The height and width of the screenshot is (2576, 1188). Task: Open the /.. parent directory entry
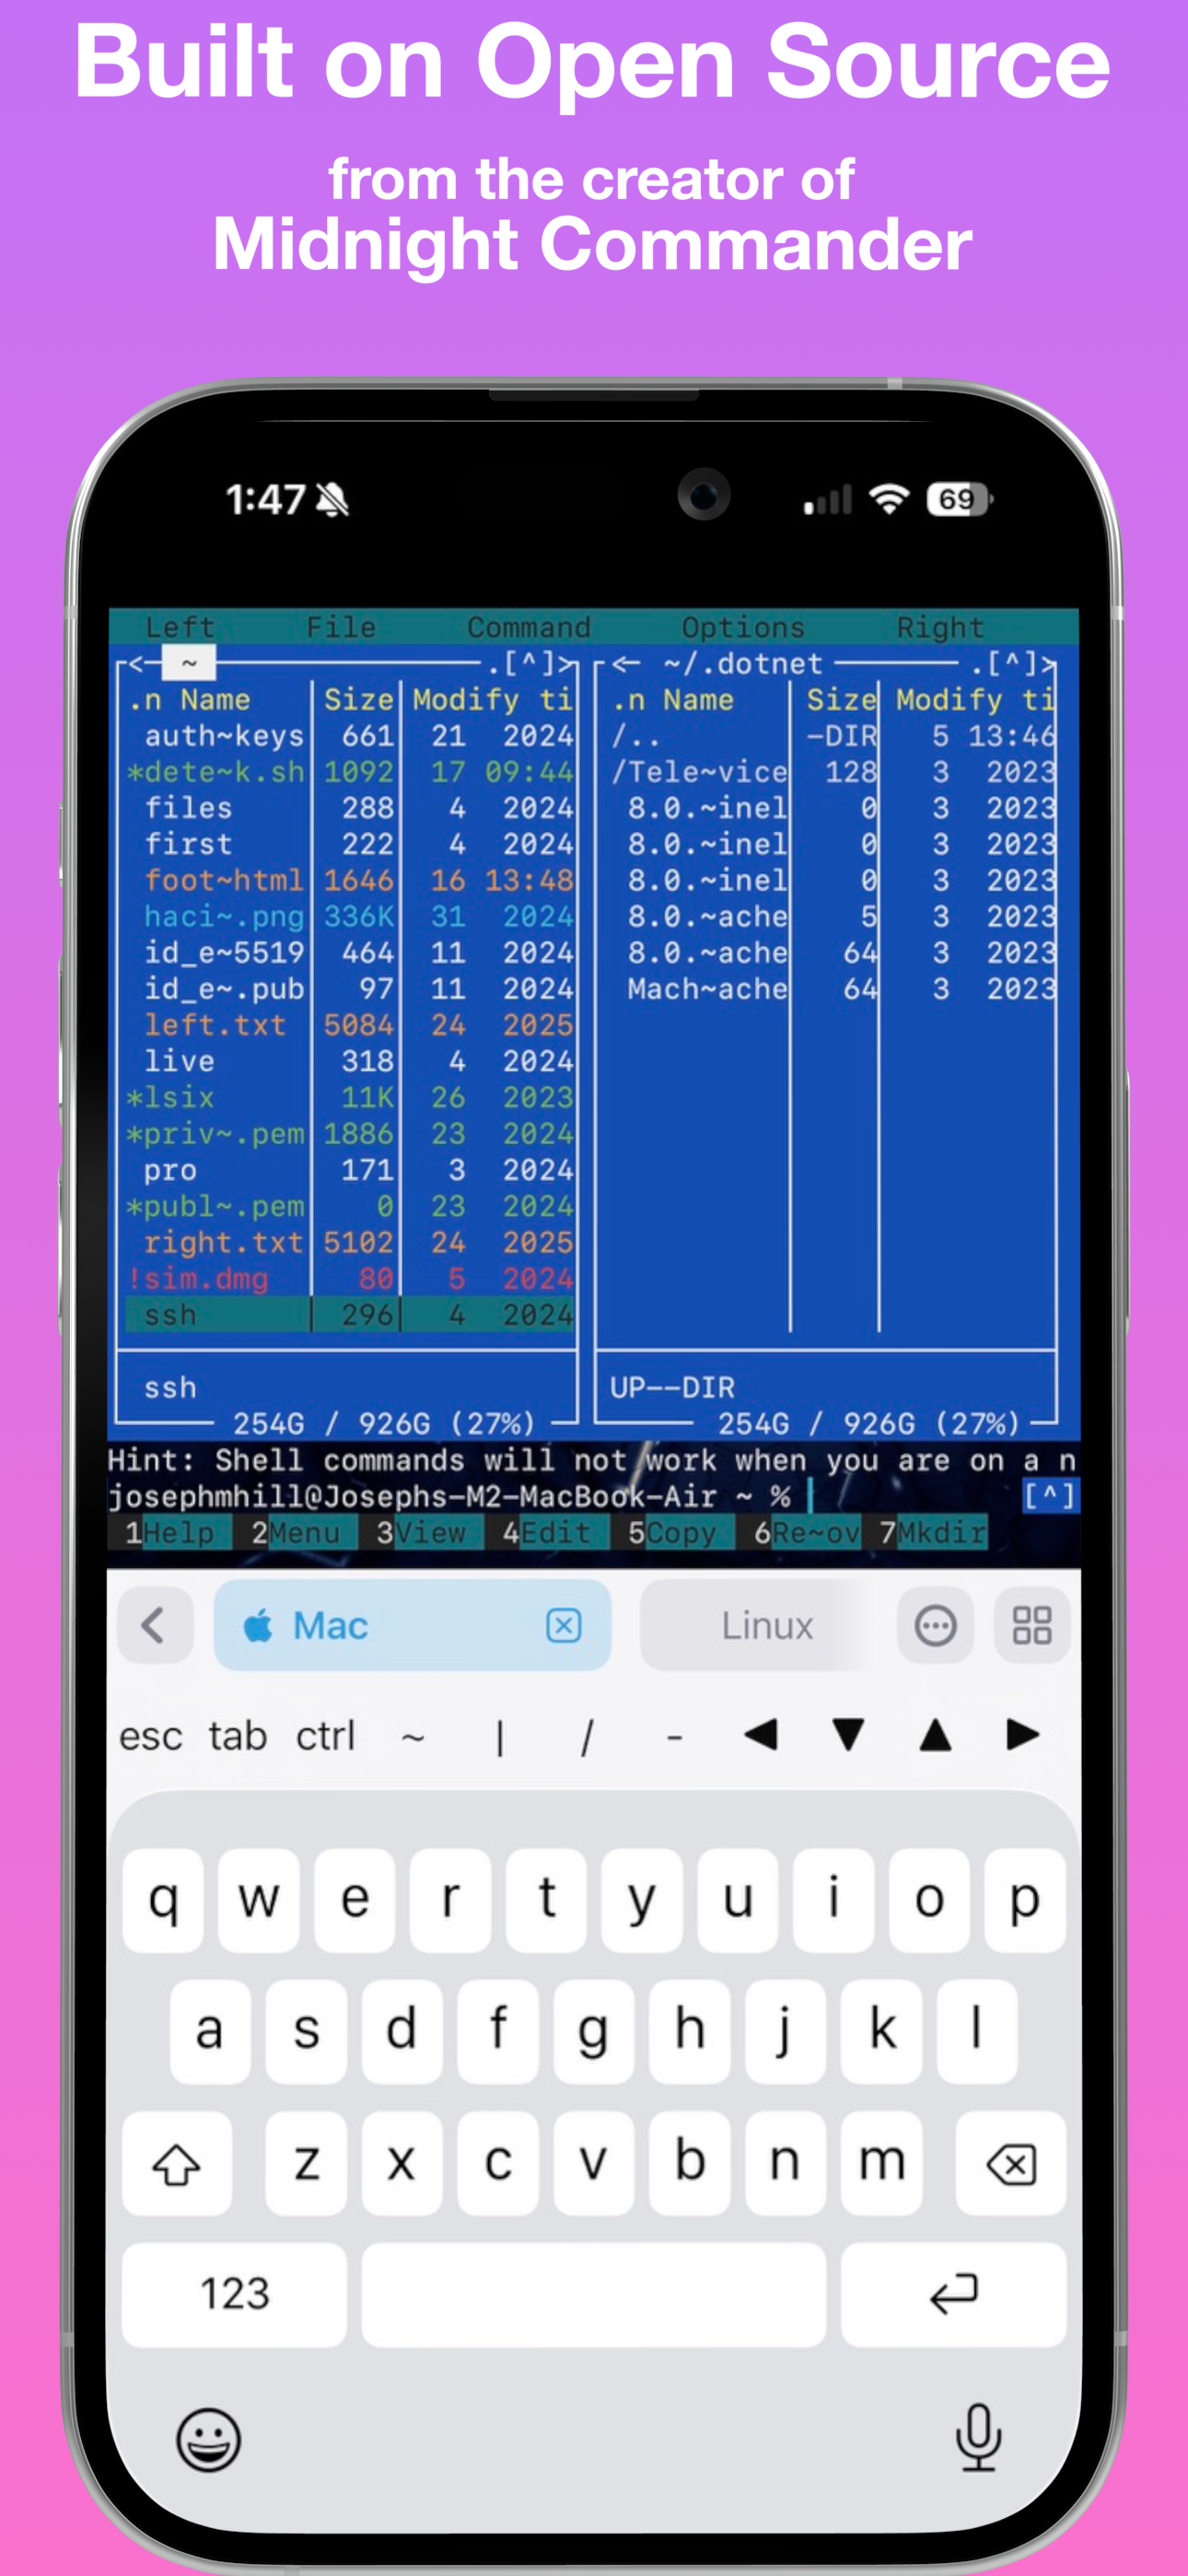pos(832,736)
